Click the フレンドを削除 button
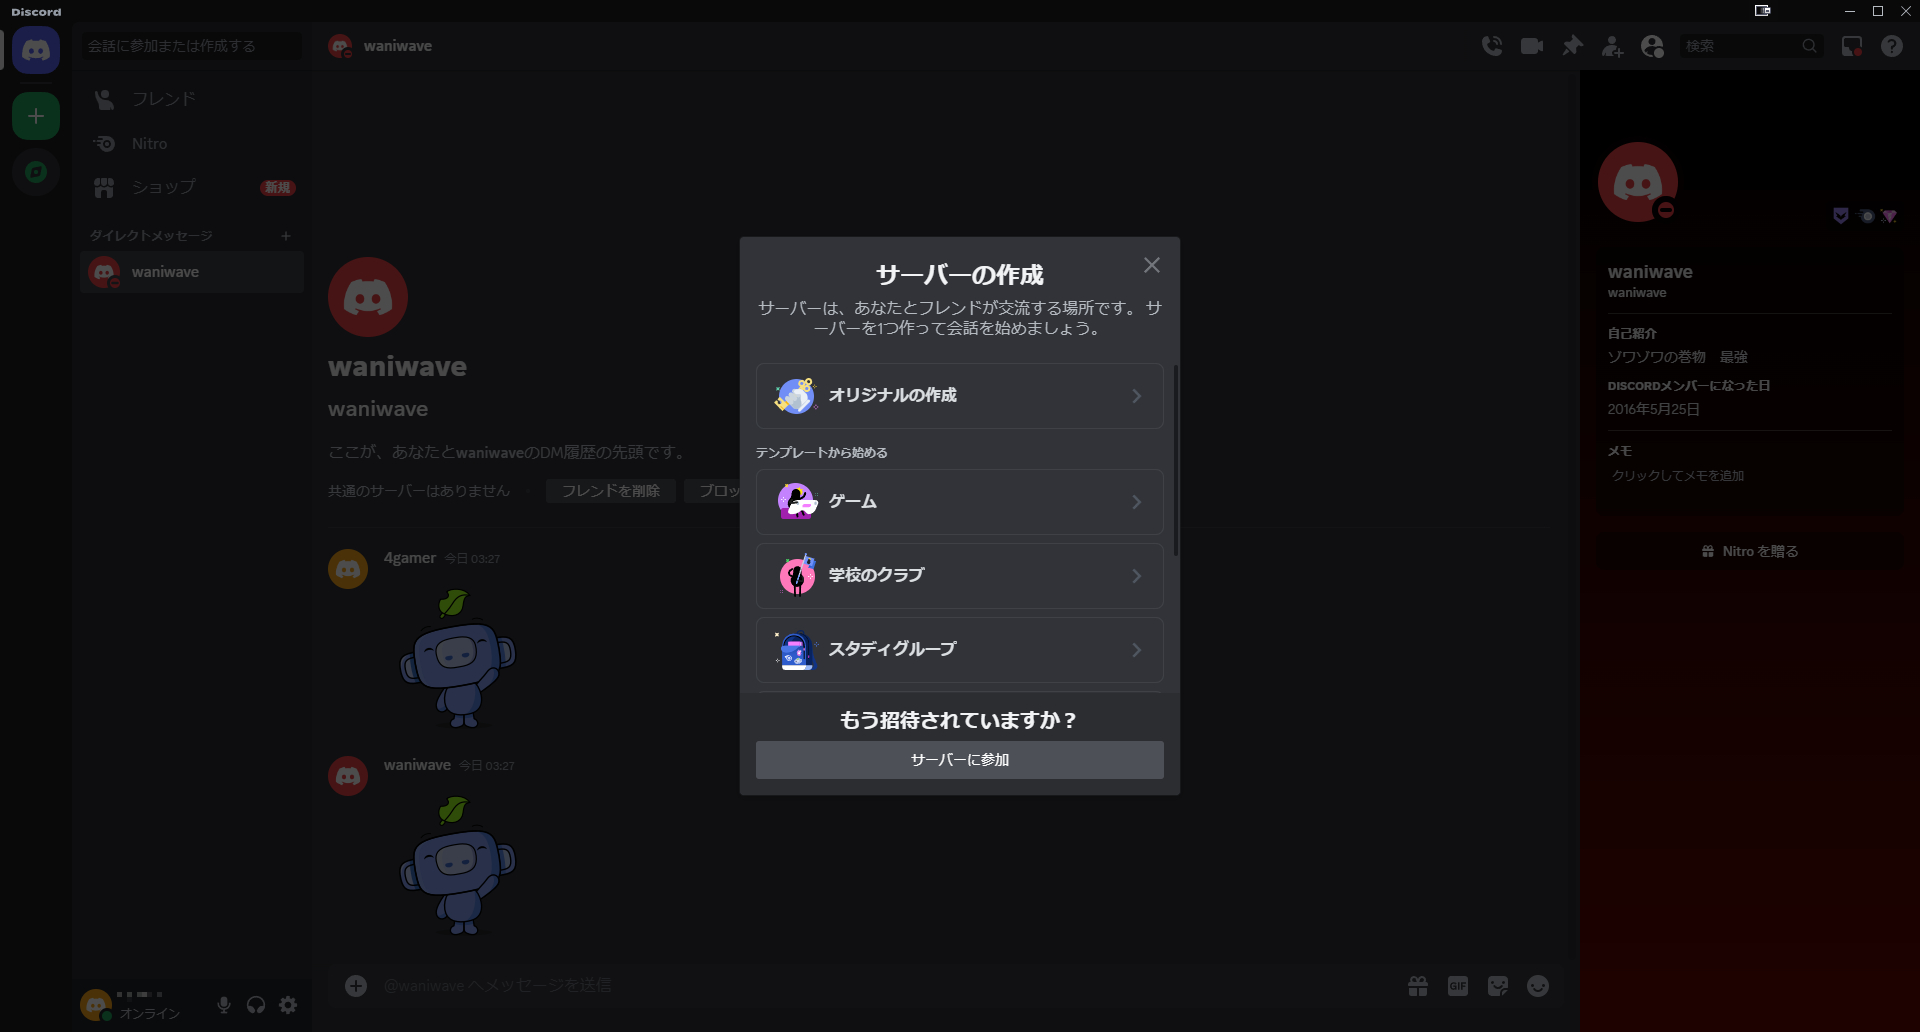1920x1032 pixels. tap(611, 491)
